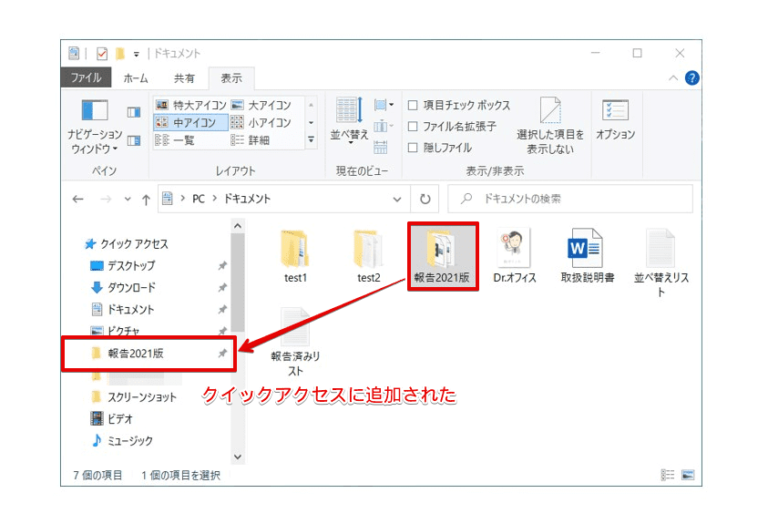Select 特大アイコン layout
The height and width of the screenshot is (524, 768).
coord(191,105)
